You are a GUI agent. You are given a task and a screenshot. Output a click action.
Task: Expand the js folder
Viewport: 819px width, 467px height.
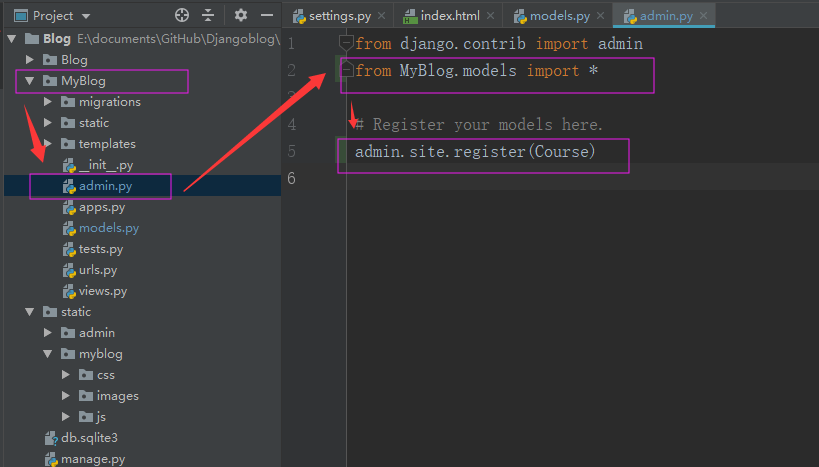[65, 416]
